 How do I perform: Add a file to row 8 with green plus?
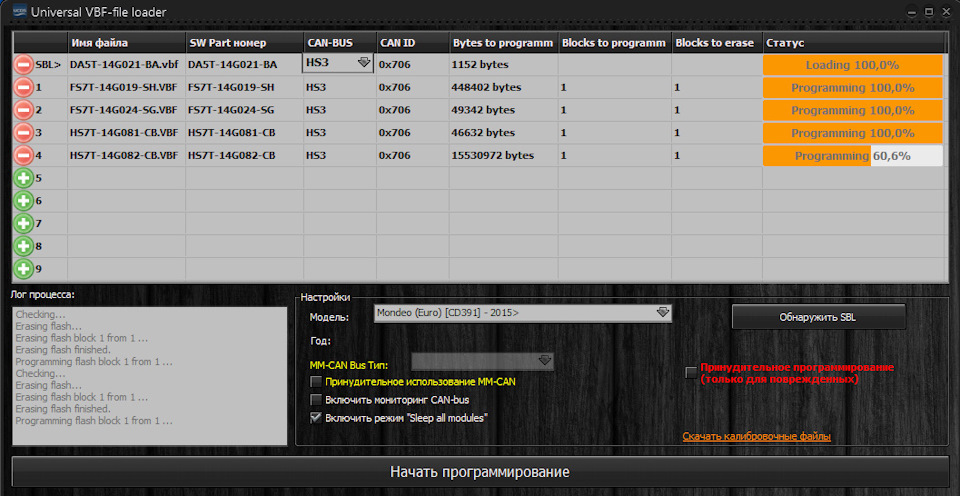[23, 246]
